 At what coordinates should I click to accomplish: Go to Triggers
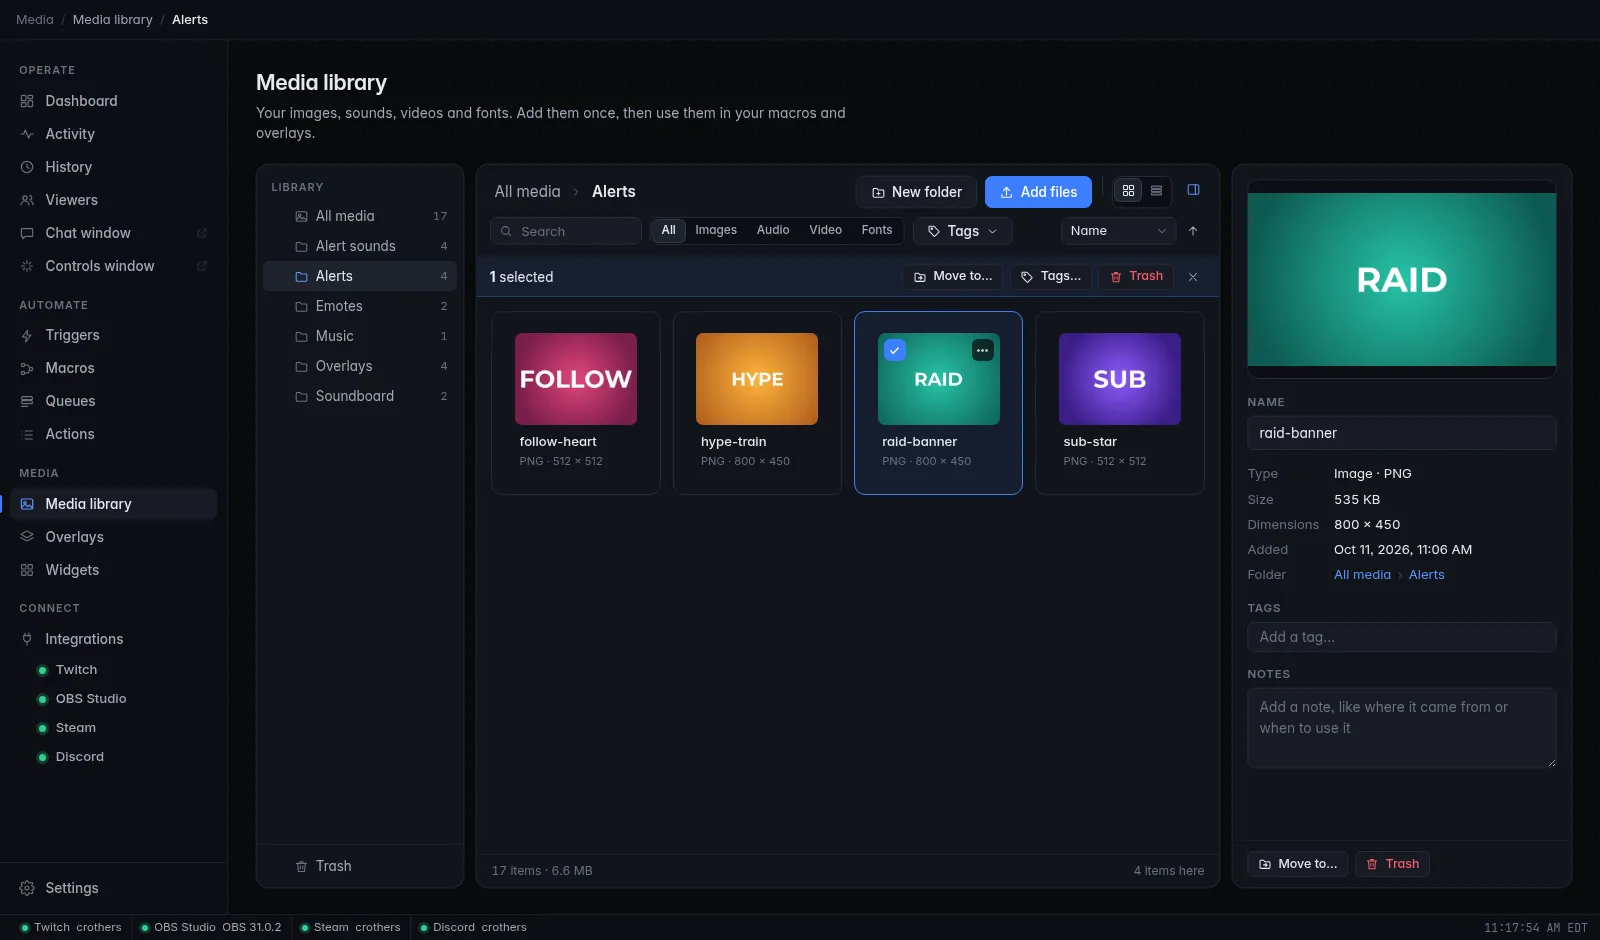(x=113, y=335)
